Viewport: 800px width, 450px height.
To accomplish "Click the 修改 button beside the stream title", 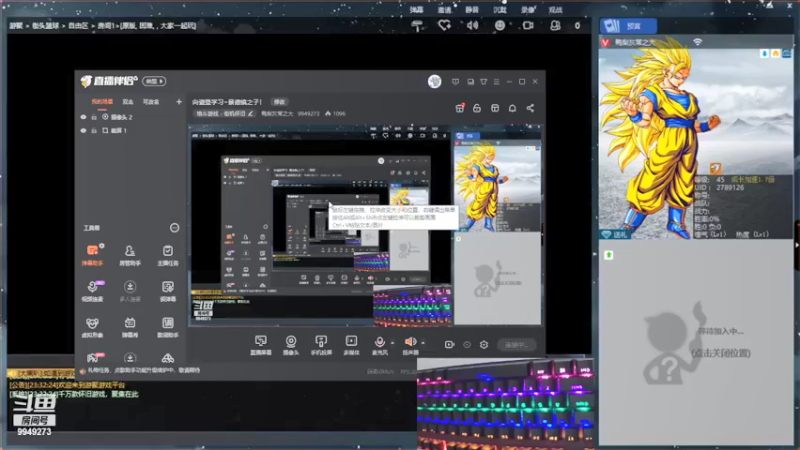I will pyautogui.click(x=279, y=102).
